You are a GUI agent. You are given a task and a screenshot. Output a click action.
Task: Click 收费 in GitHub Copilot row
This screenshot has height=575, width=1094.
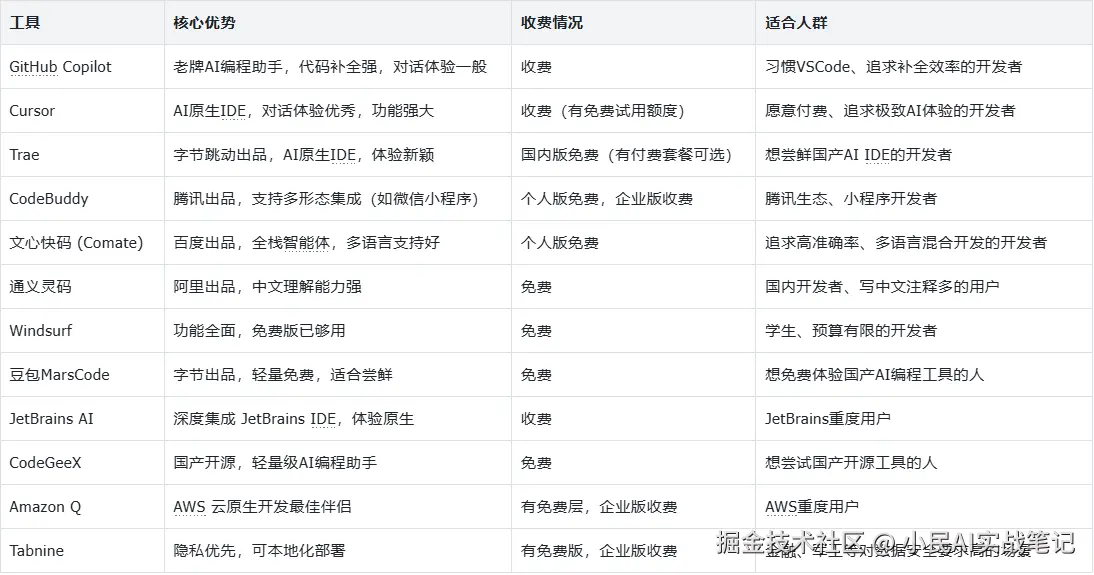tap(536, 67)
